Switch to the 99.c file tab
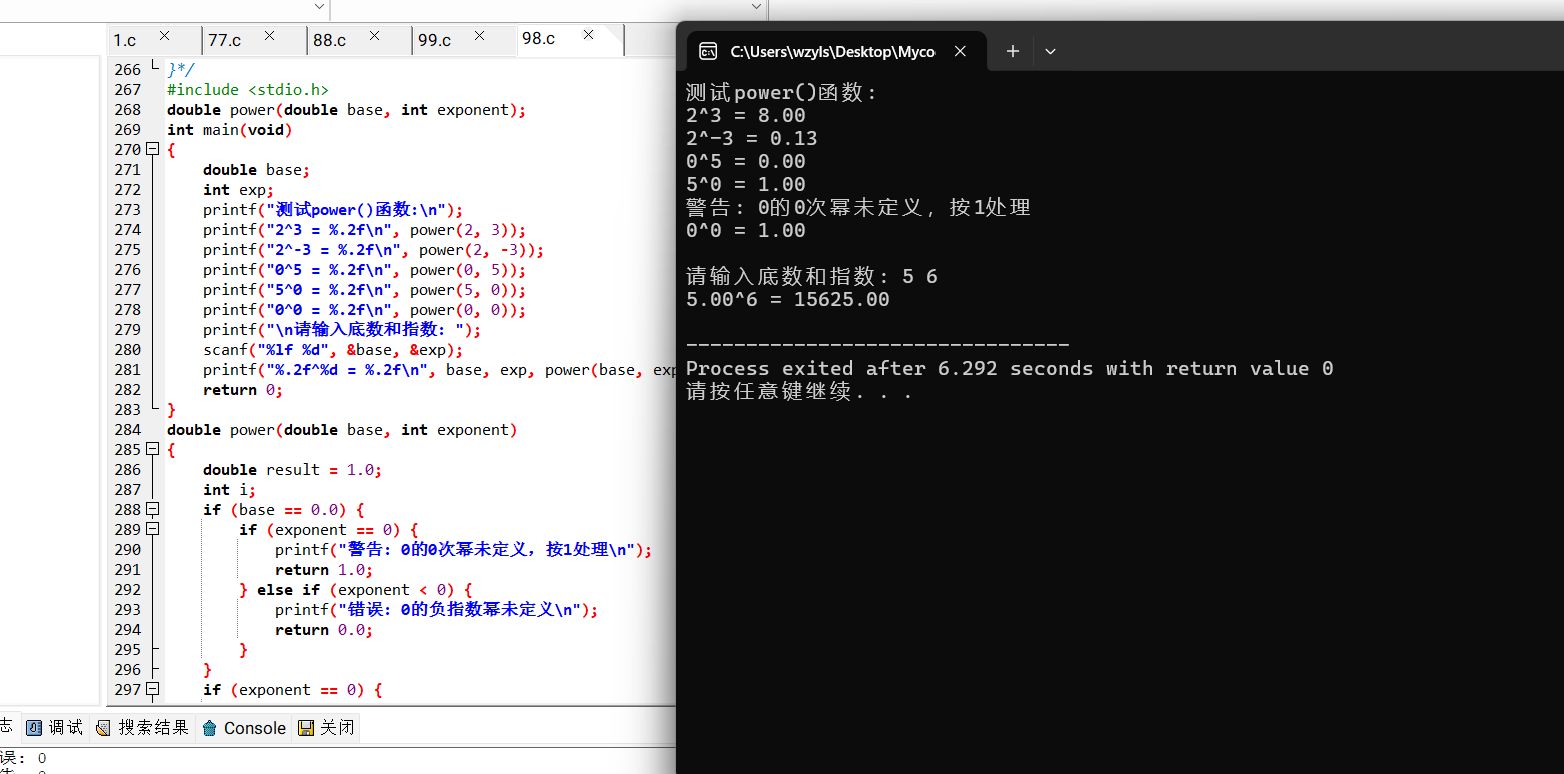The height and width of the screenshot is (774, 1564). pyautogui.click(x=434, y=40)
